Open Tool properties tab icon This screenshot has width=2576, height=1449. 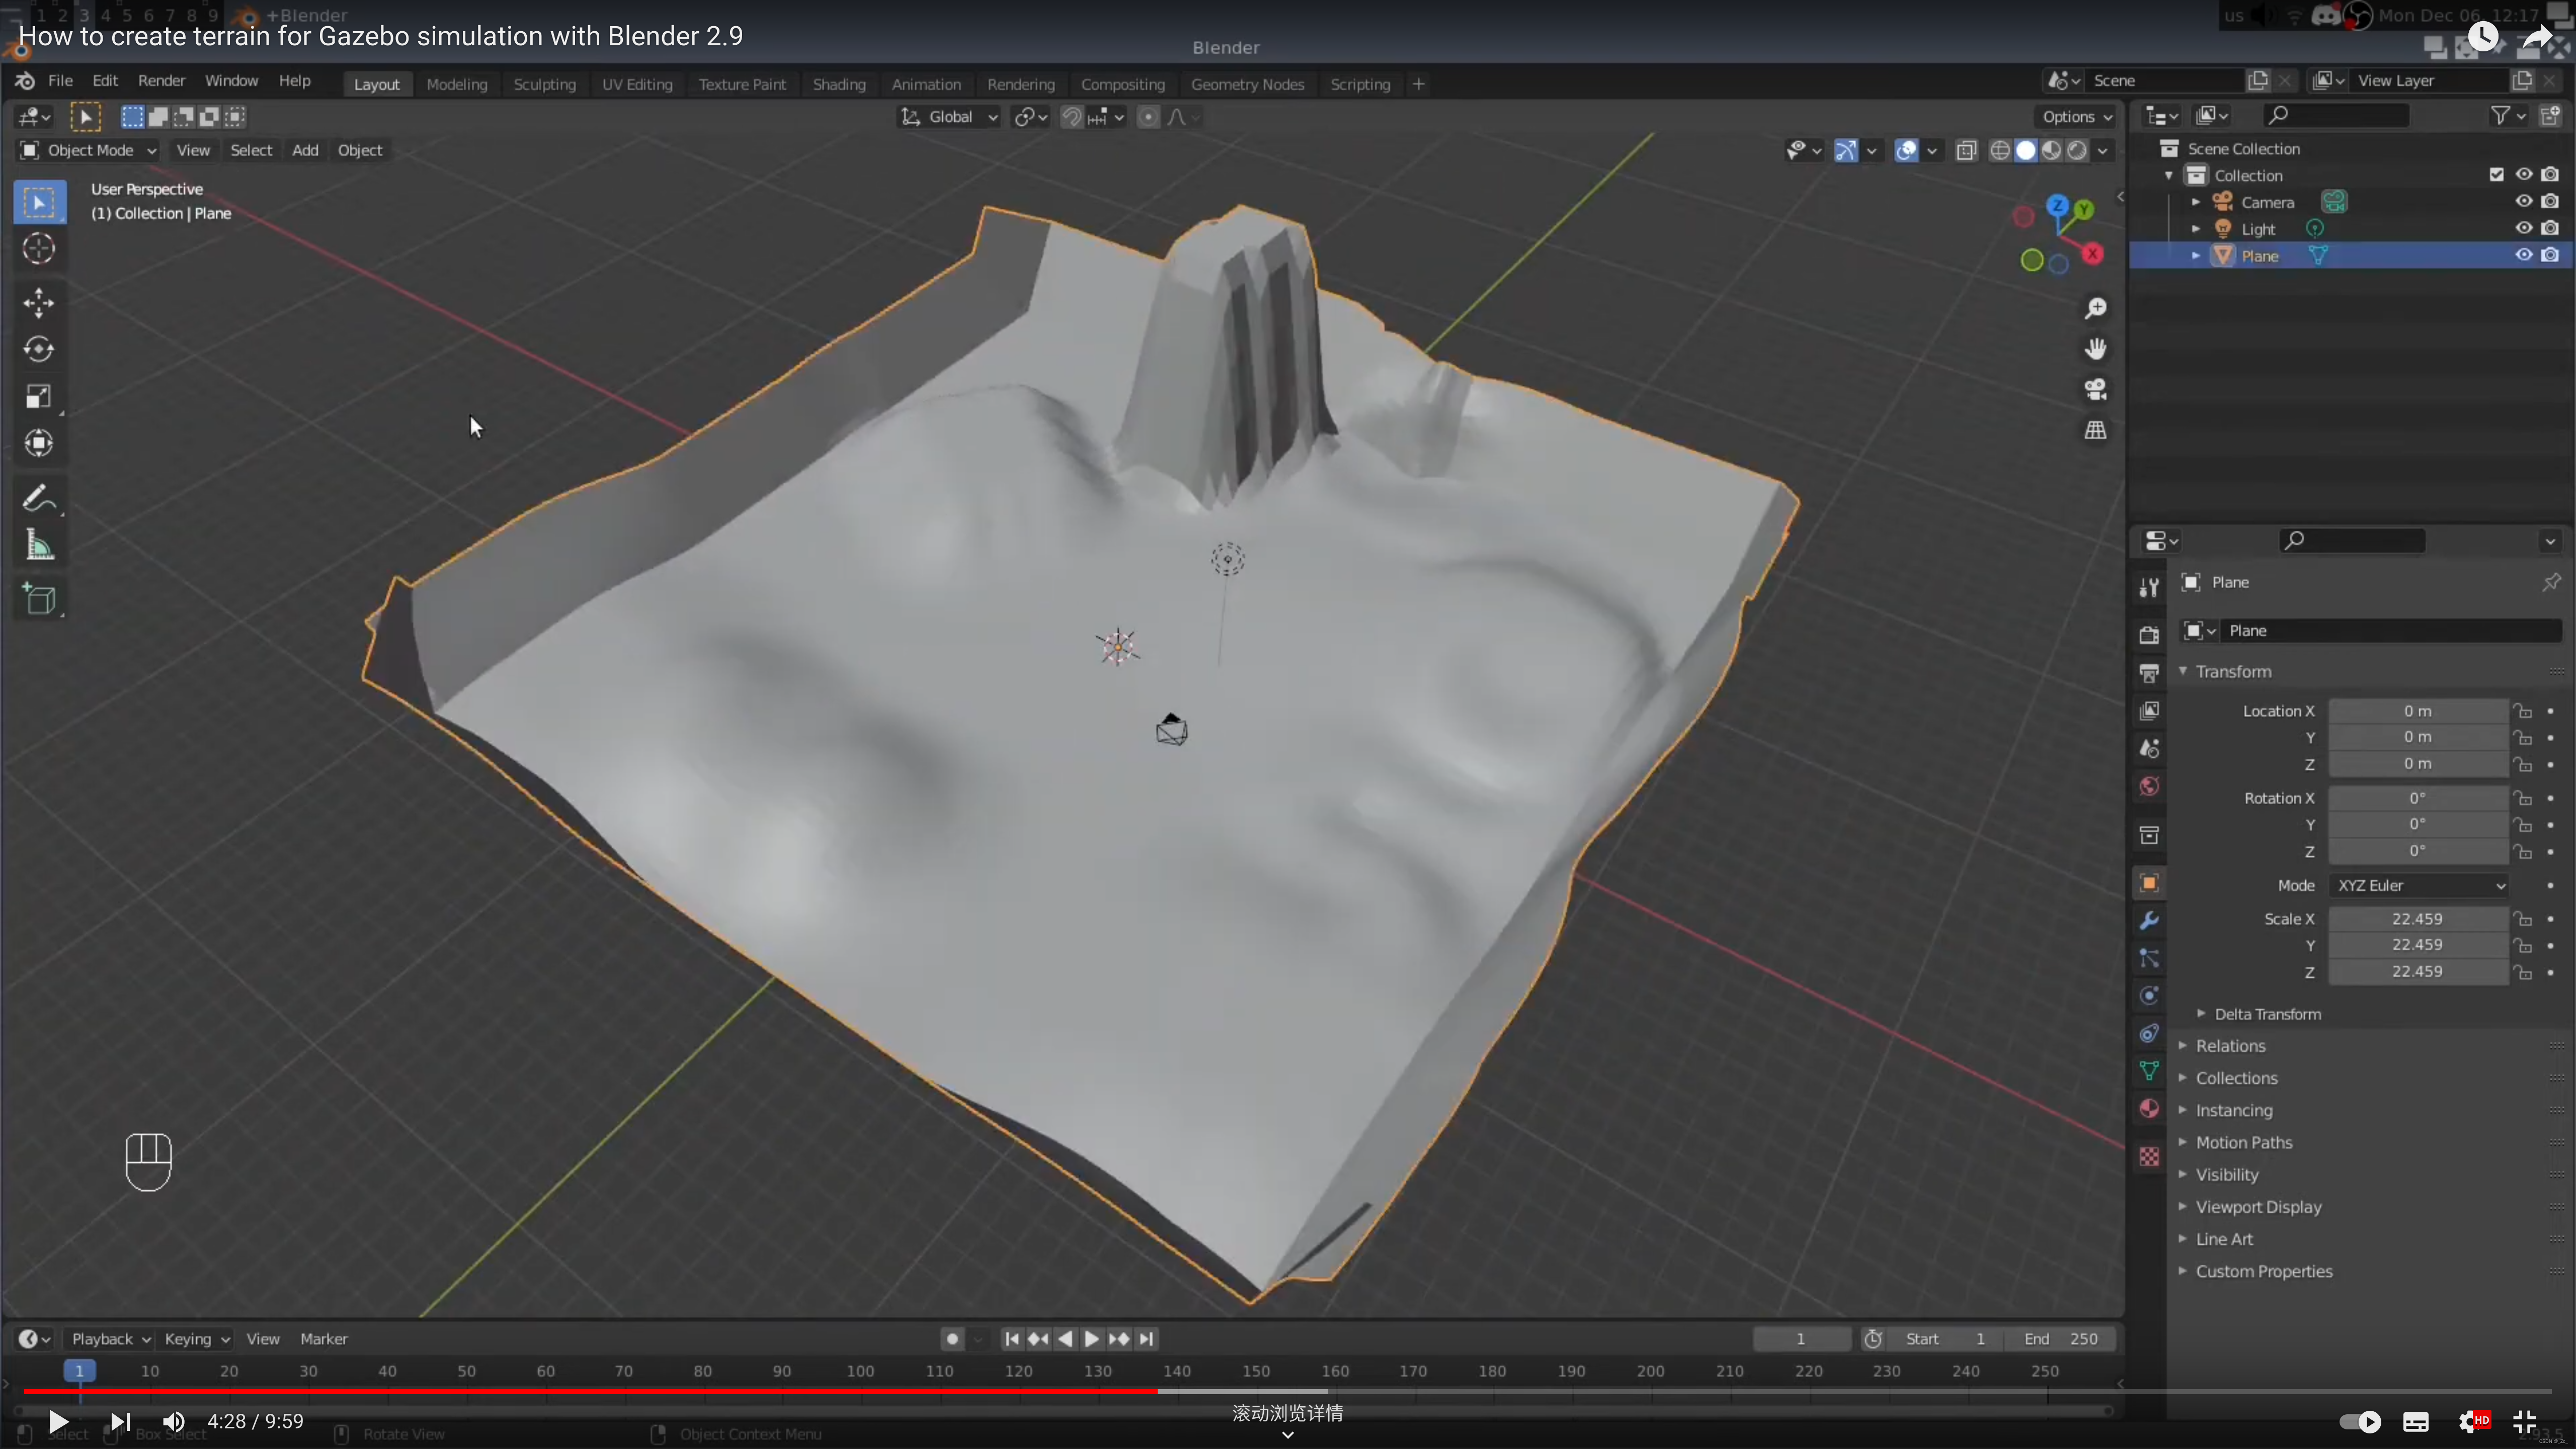click(x=2149, y=587)
